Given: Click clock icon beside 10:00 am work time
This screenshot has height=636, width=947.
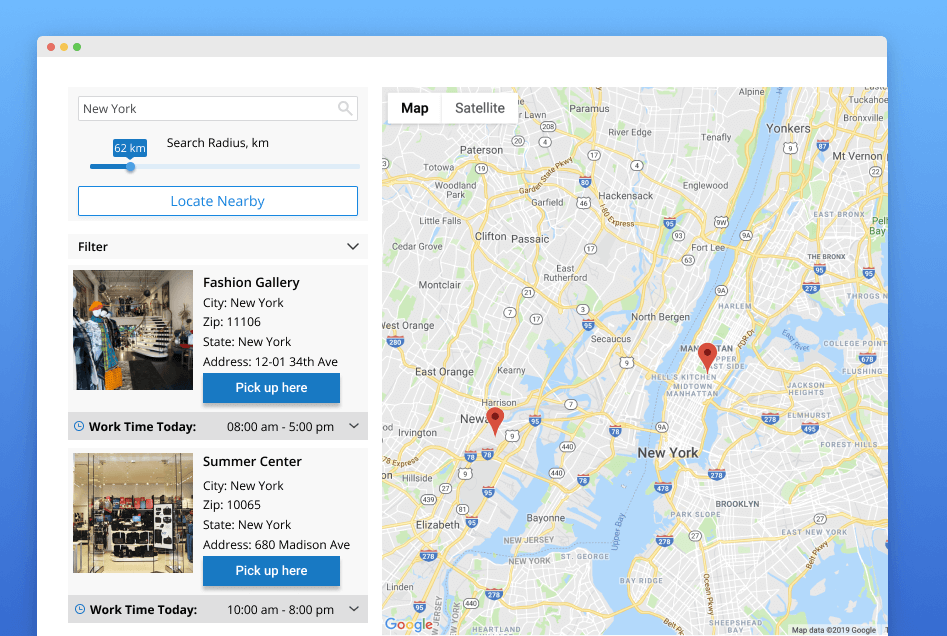Looking at the screenshot, I should (x=79, y=609).
